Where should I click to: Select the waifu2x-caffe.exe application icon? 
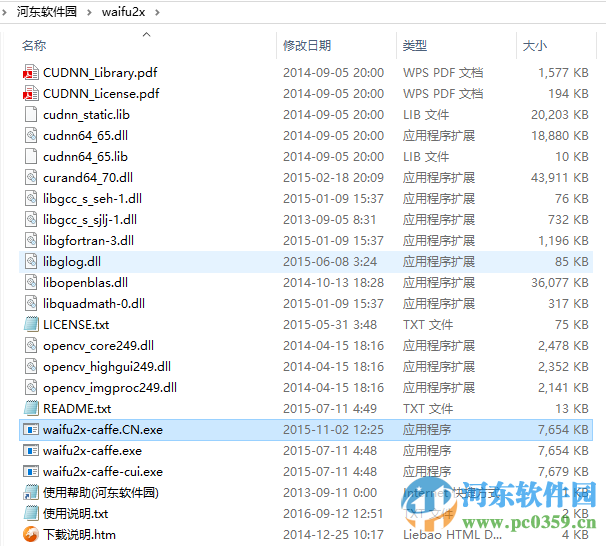pyautogui.click(x=31, y=451)
